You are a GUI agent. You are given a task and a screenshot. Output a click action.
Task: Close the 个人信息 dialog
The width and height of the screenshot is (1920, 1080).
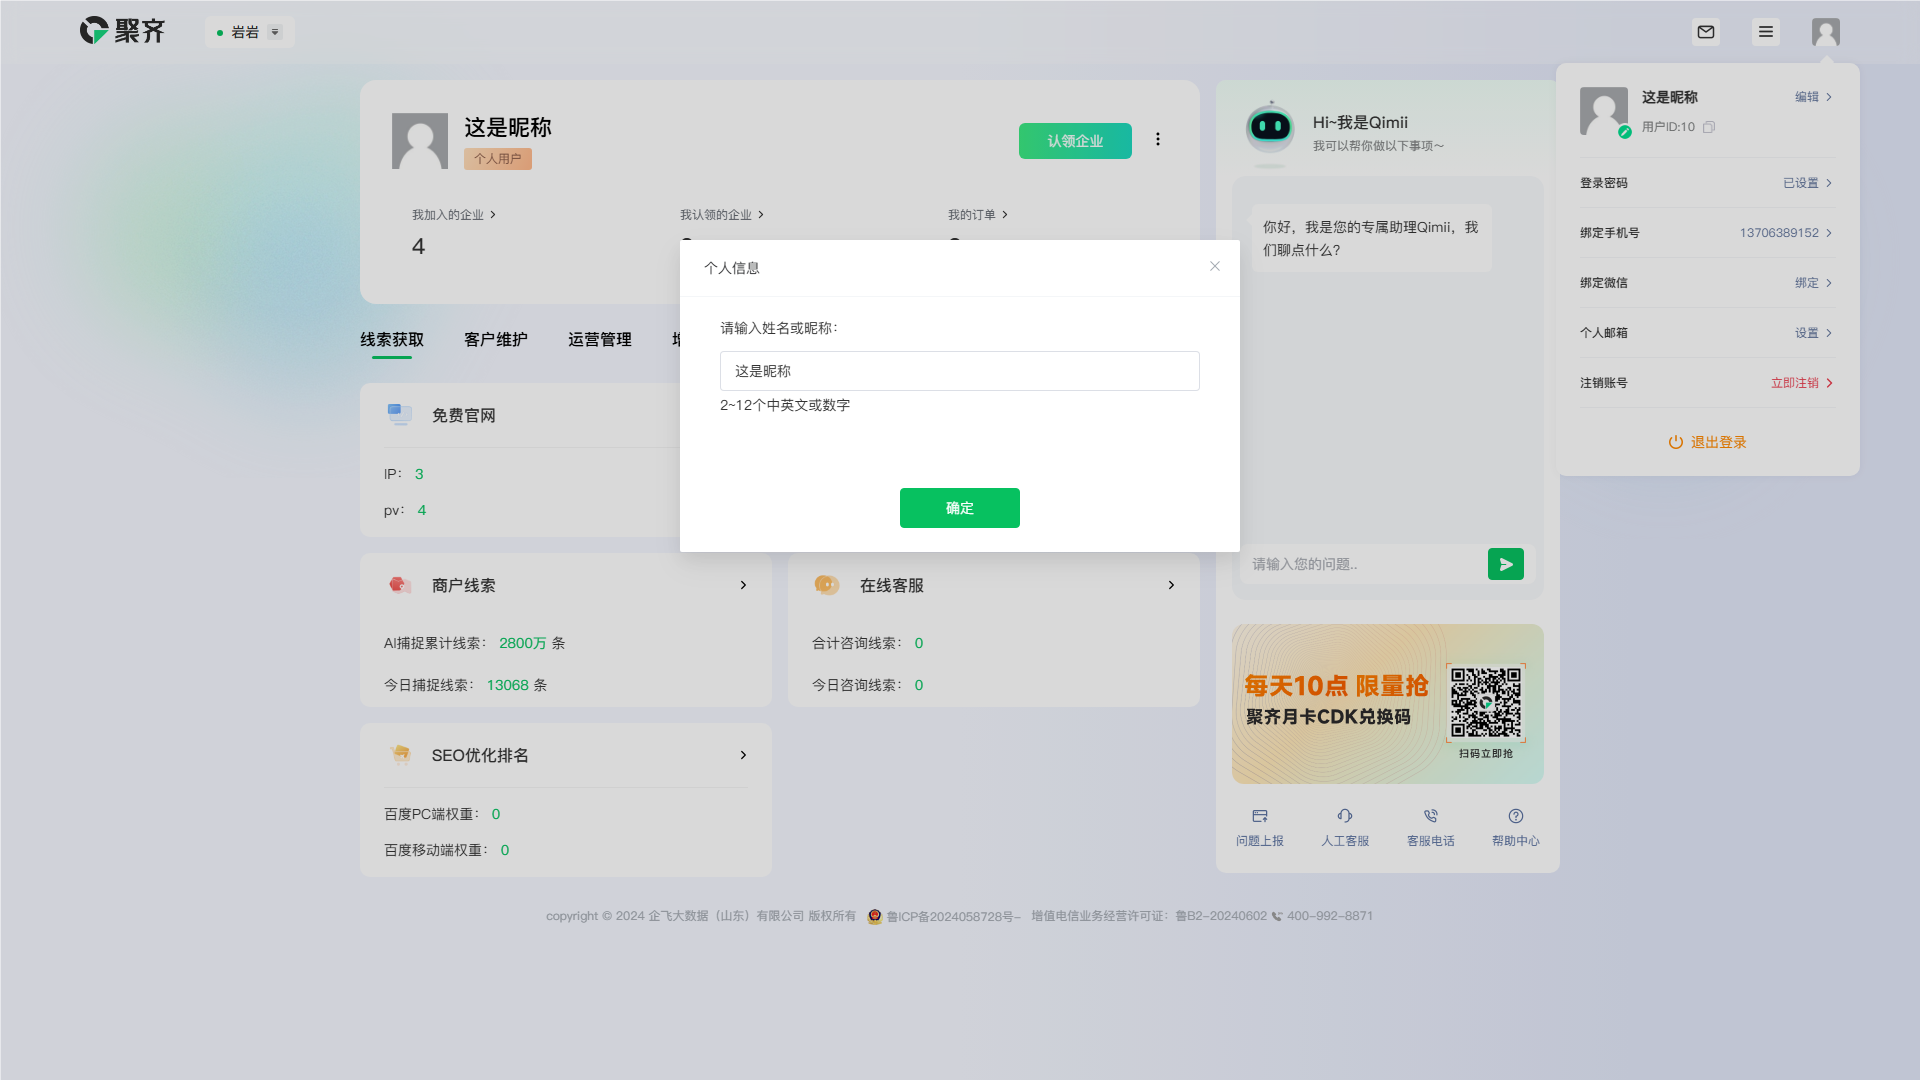1215,266
